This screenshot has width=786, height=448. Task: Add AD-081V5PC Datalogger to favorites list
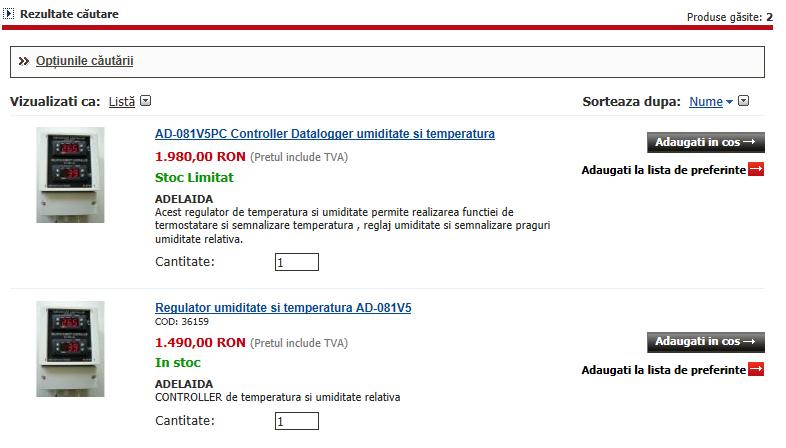tap(663, 170)
